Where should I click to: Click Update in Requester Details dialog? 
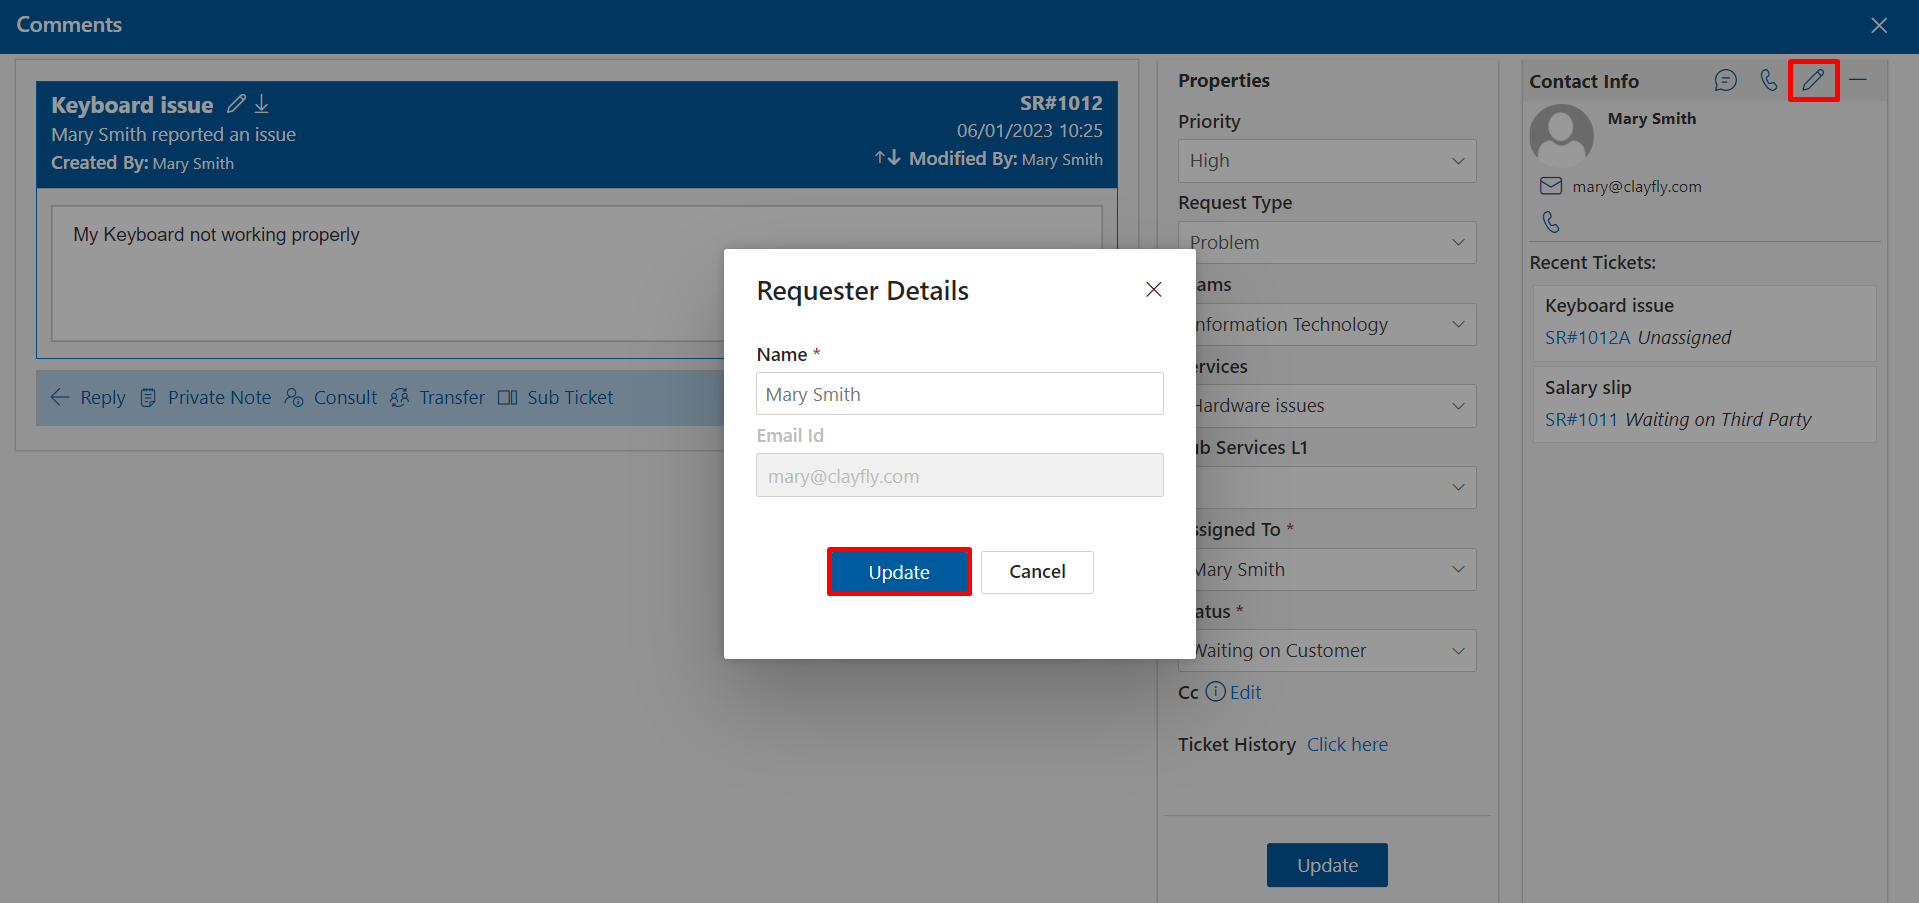click(x=899, y=572)
